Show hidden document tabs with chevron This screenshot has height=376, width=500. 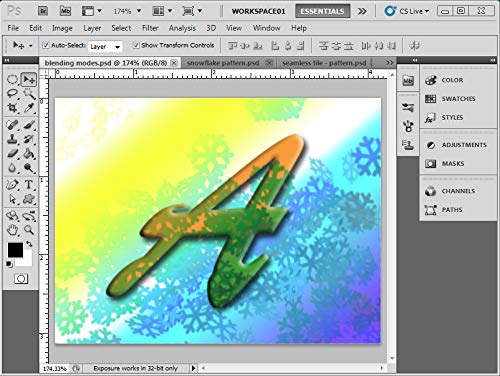tap(389, 63)
